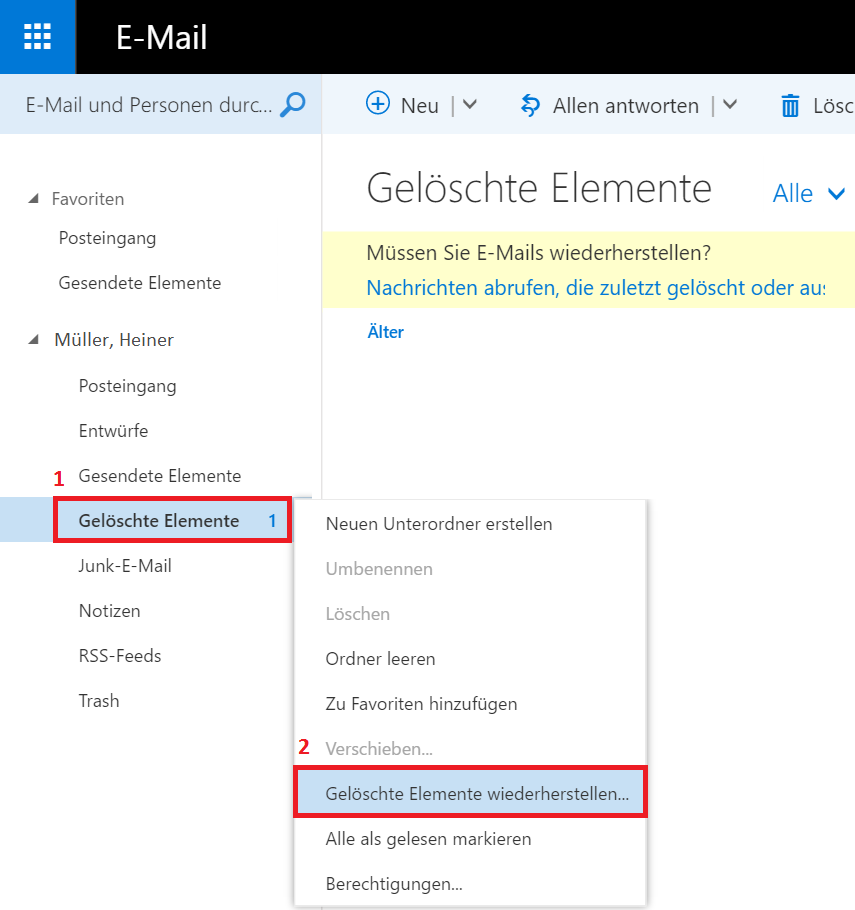
Task: Click the reply-all arrows icon
Action: coord(530,106)
